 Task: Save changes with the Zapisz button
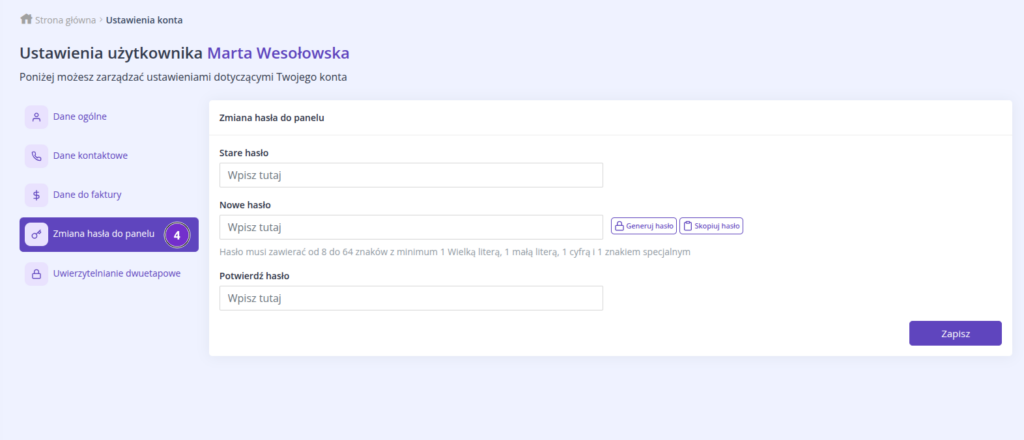click(954, 333)
